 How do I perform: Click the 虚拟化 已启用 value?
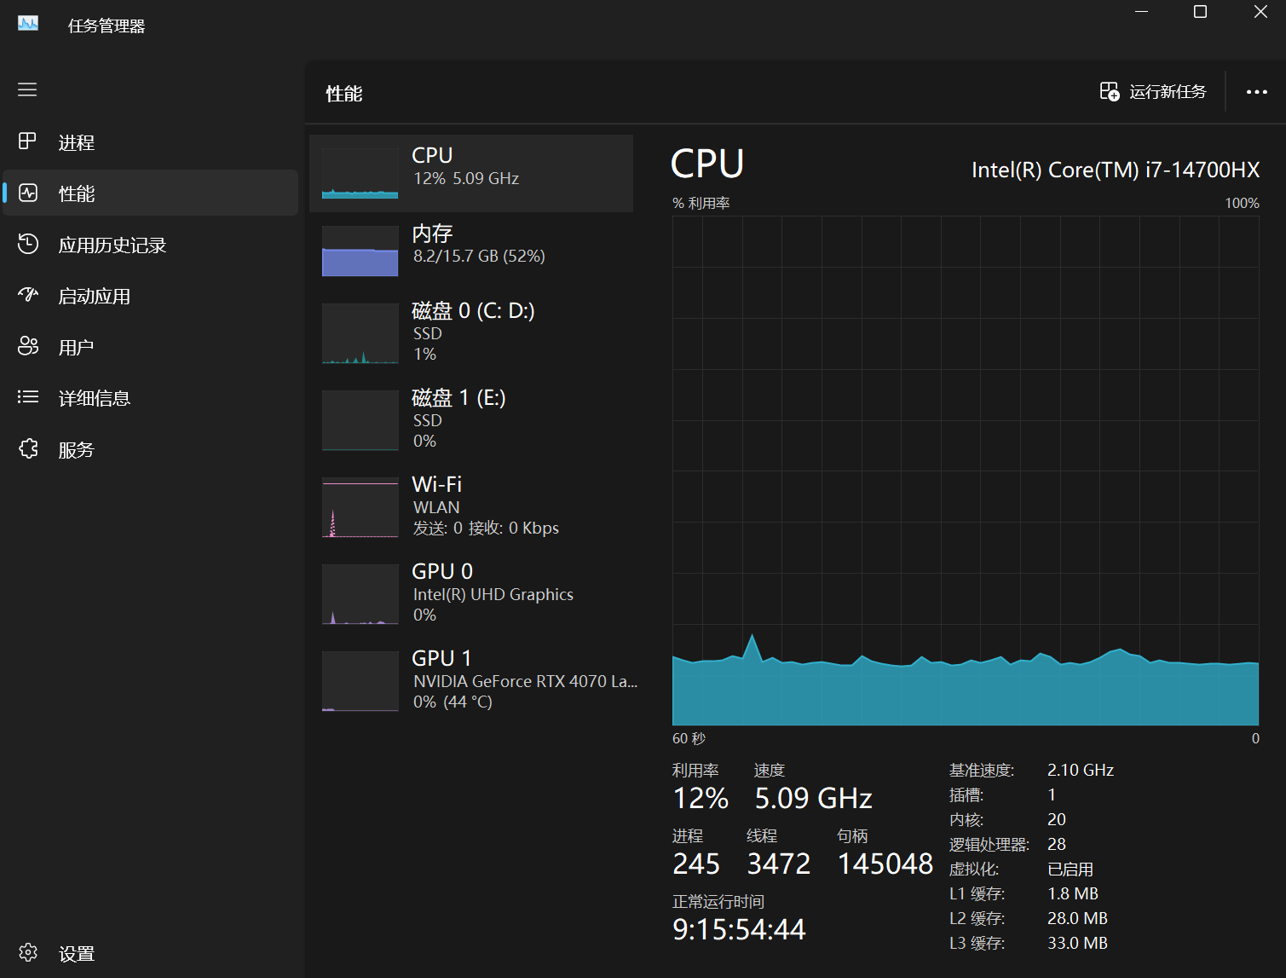click(1070, 869)
